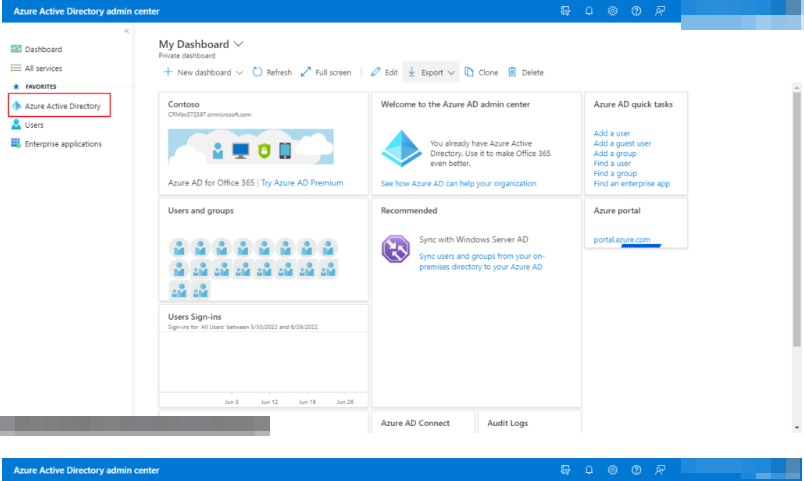The image size is (804, 481).
Task: Follow the Try Azure AD Premium link
Action: 302,183
